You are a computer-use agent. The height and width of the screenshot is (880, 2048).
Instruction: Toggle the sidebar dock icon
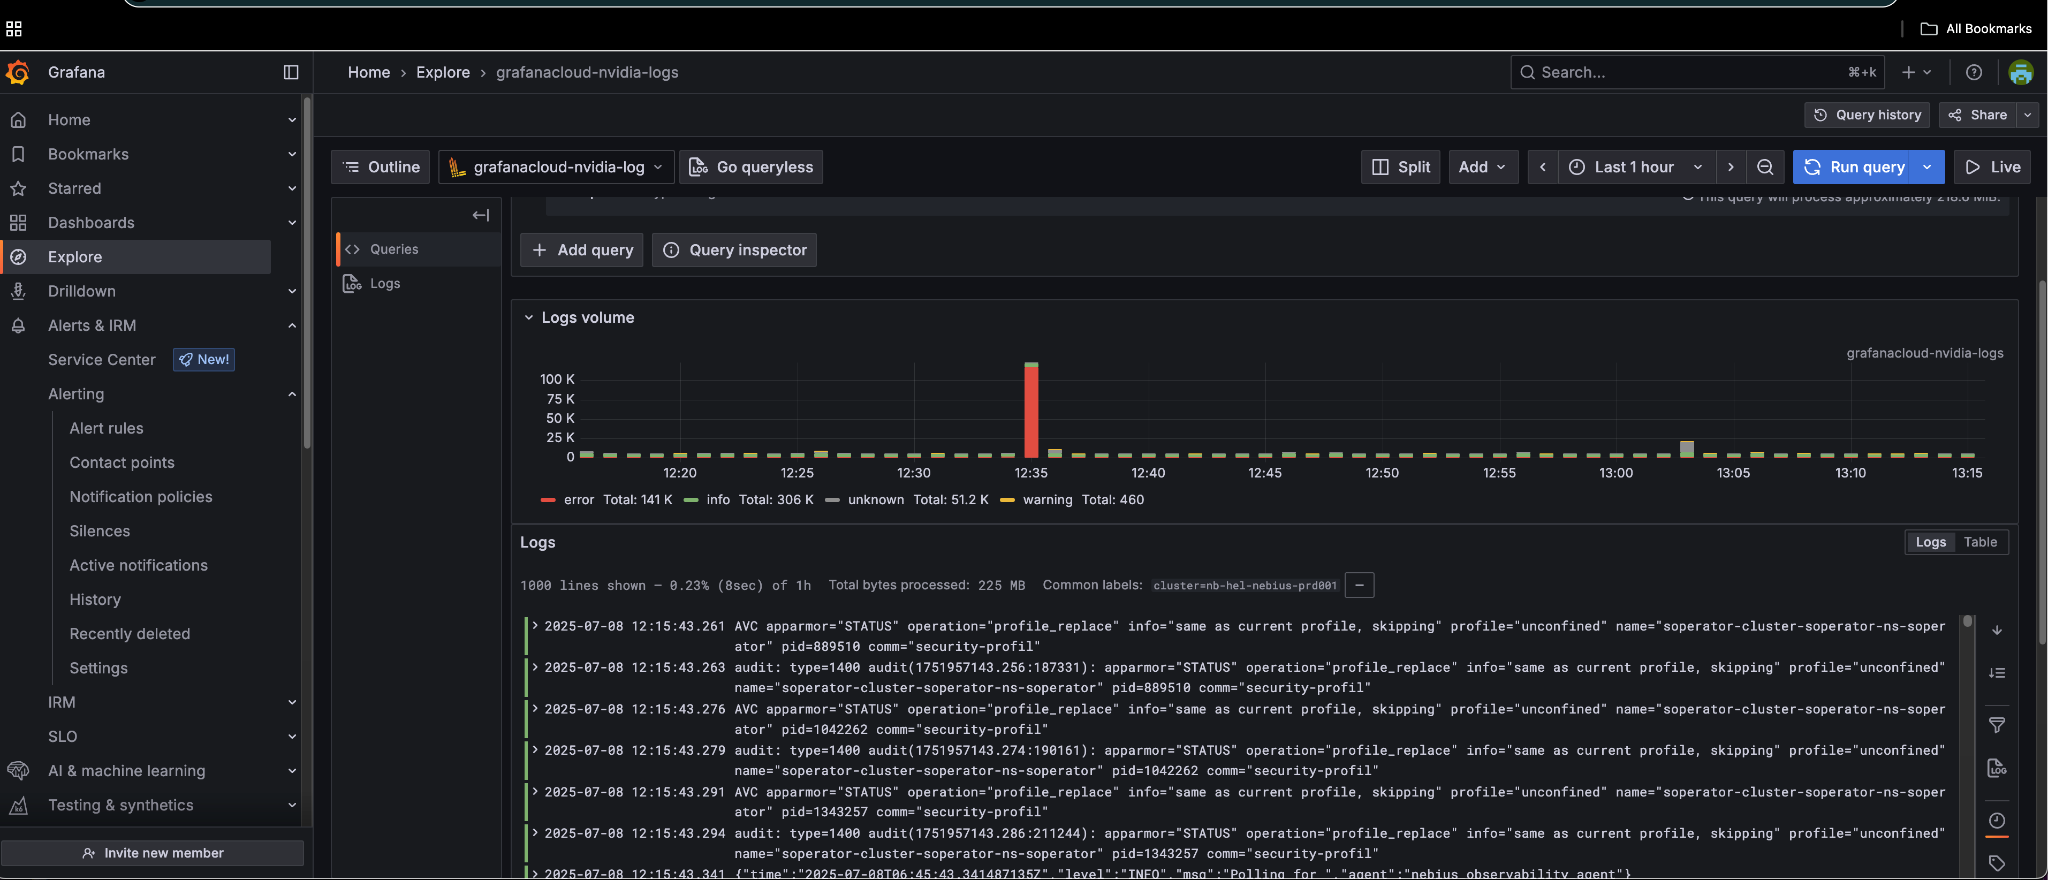[291, 72]
